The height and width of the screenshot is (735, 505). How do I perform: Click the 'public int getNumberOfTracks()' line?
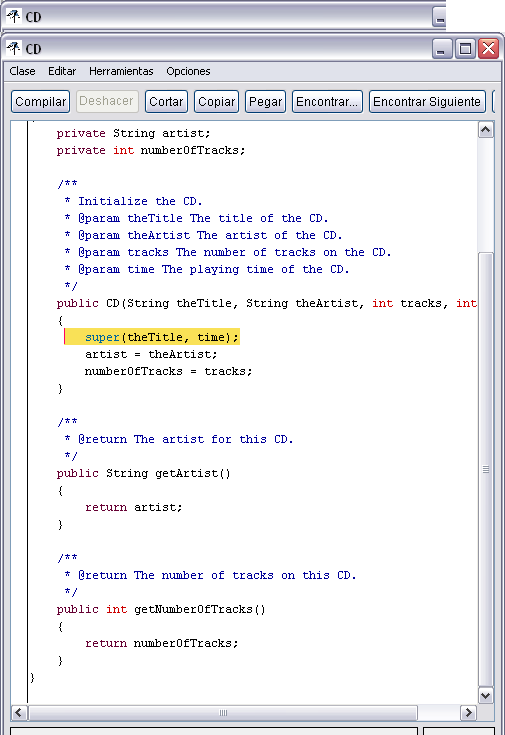(161, 609)
